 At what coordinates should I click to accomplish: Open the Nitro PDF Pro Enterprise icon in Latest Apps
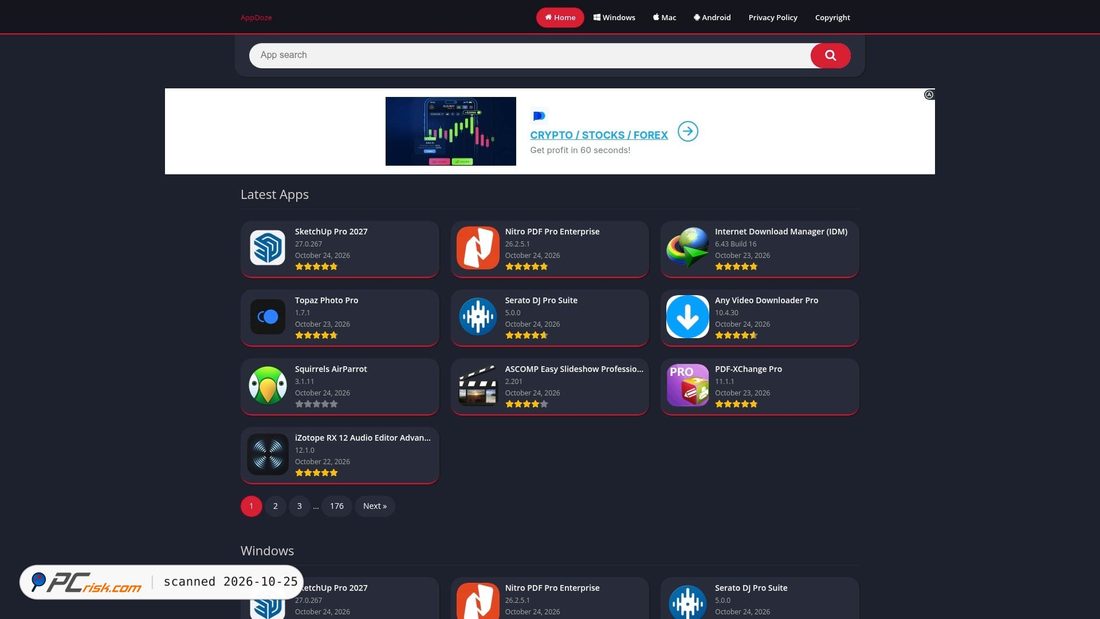coord(478,248)
